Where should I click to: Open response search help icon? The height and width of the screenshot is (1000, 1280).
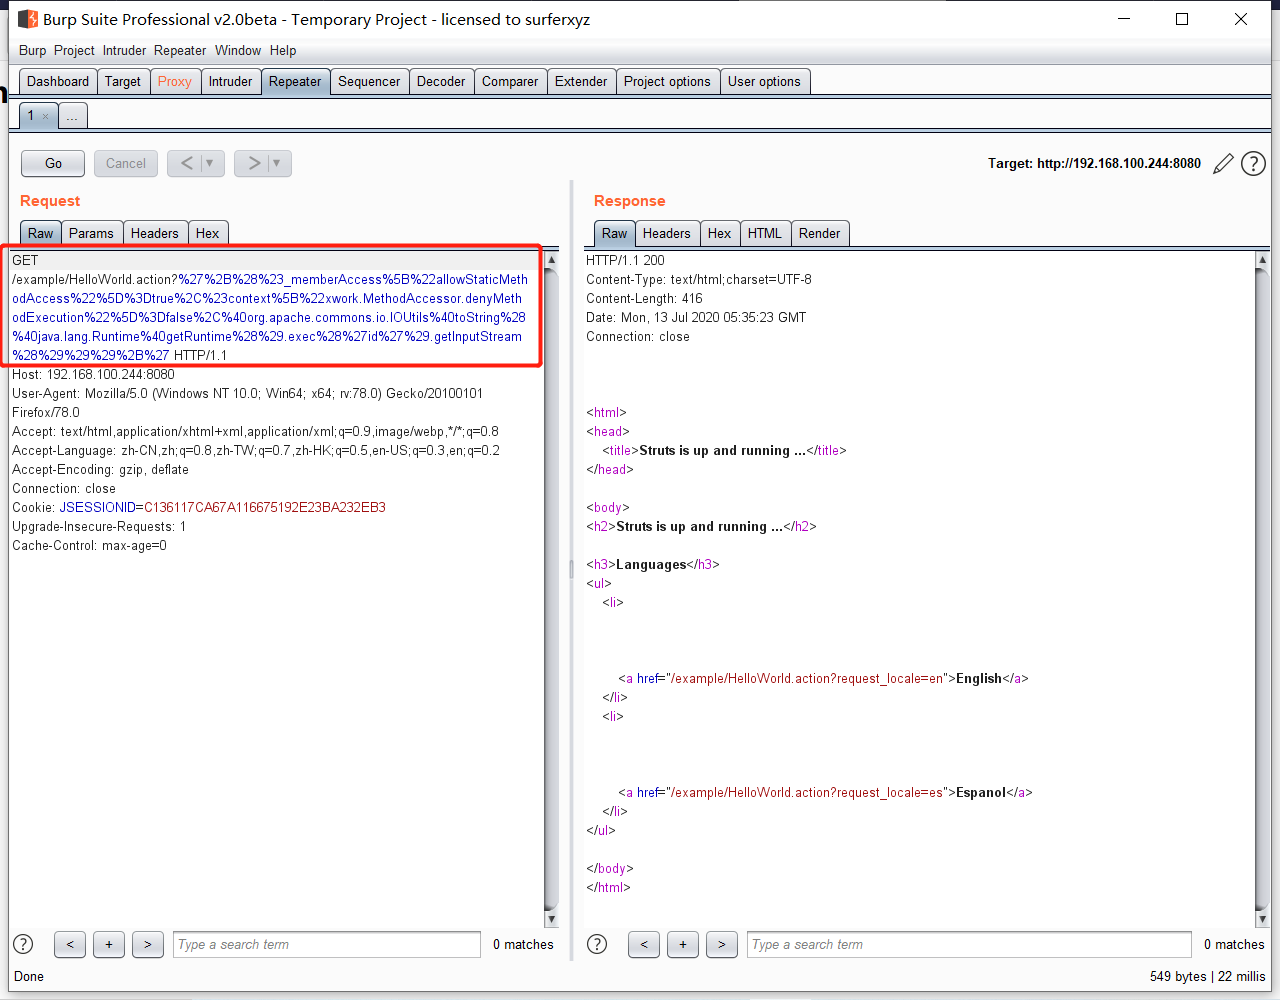[x=597, y=944]
